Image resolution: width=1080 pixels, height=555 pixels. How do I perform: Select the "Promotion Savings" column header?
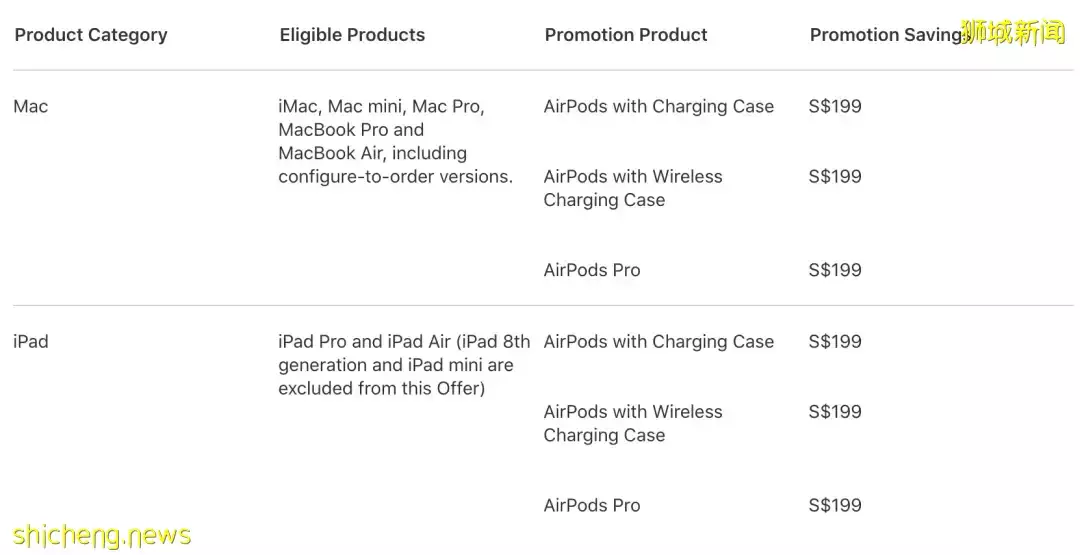pos(884,35)
